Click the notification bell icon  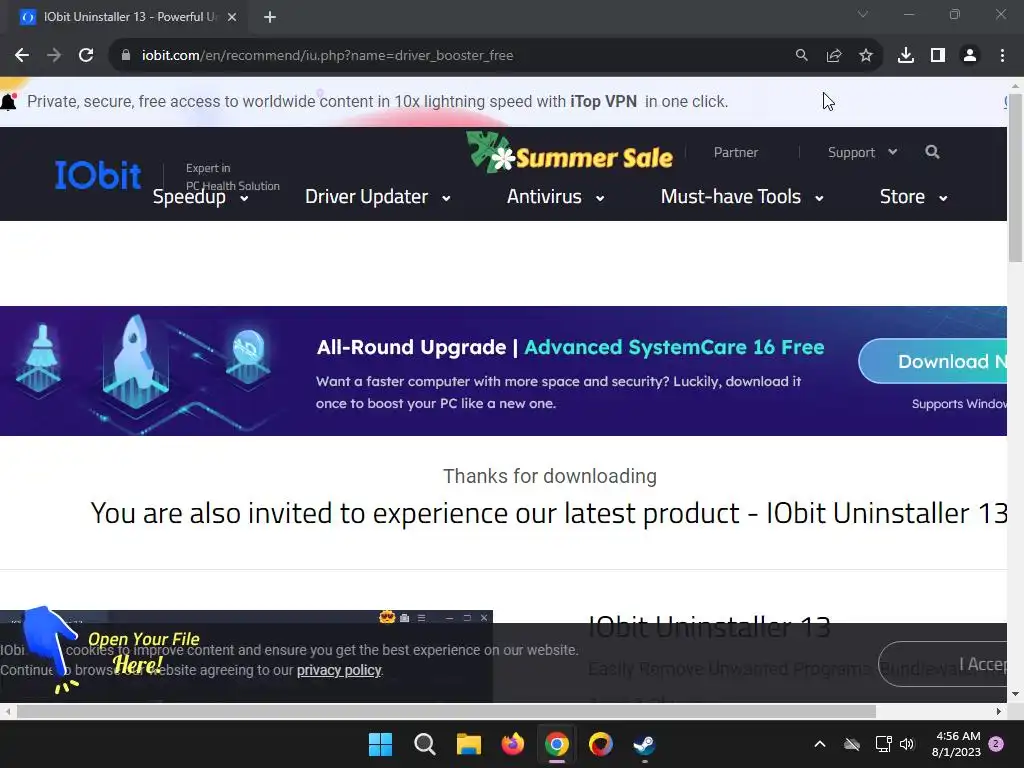point(8,102)
